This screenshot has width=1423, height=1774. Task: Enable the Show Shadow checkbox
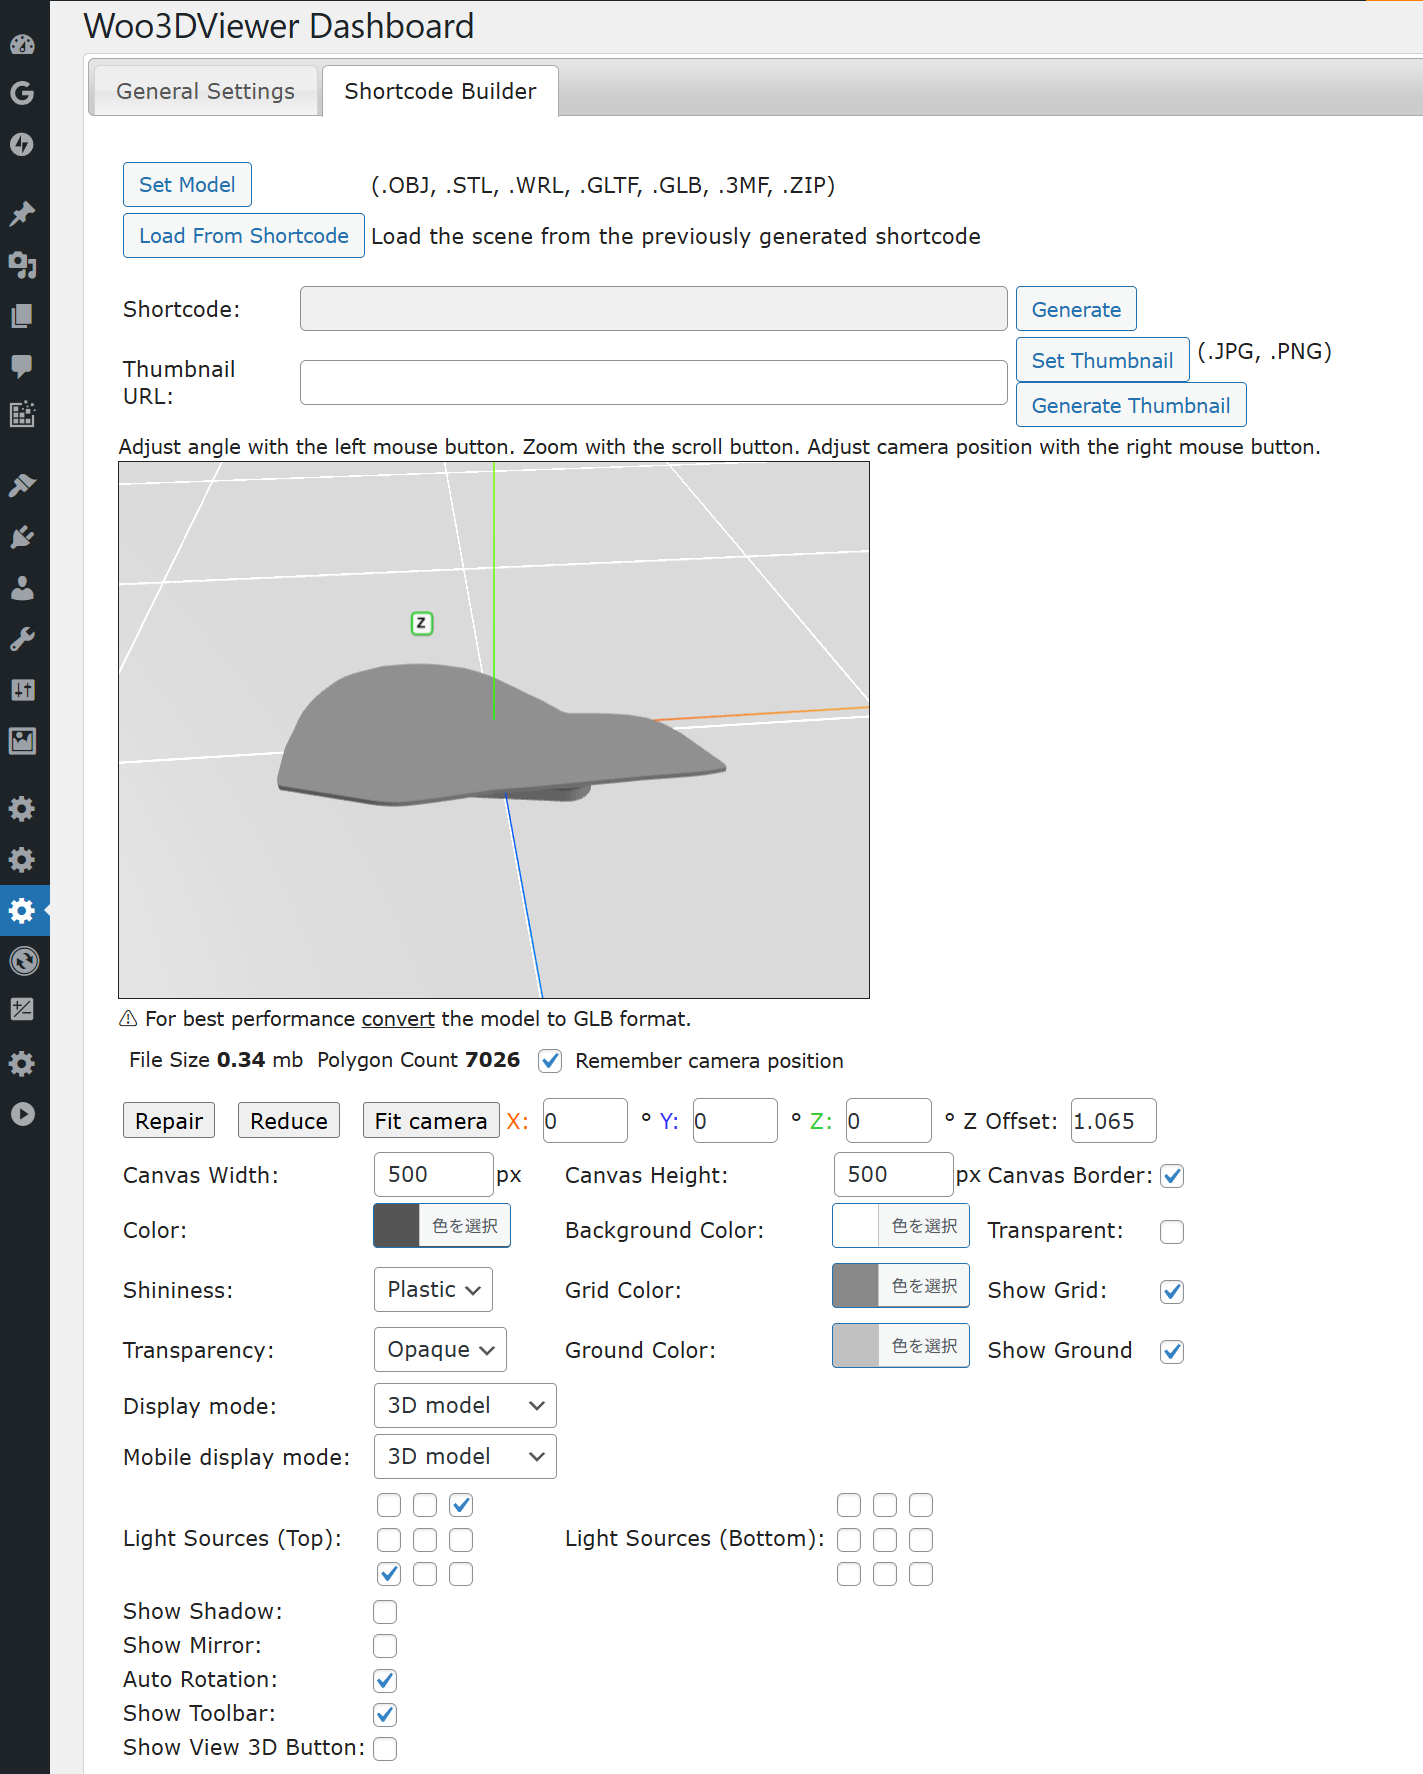click(385, 1612)
